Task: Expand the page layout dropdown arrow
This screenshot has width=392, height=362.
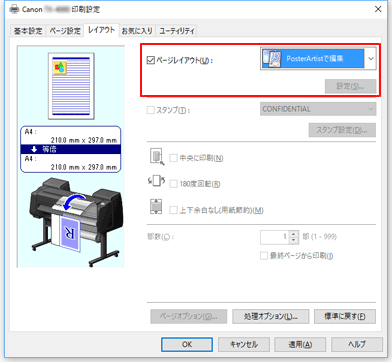Action: click(x=371, y=59)
